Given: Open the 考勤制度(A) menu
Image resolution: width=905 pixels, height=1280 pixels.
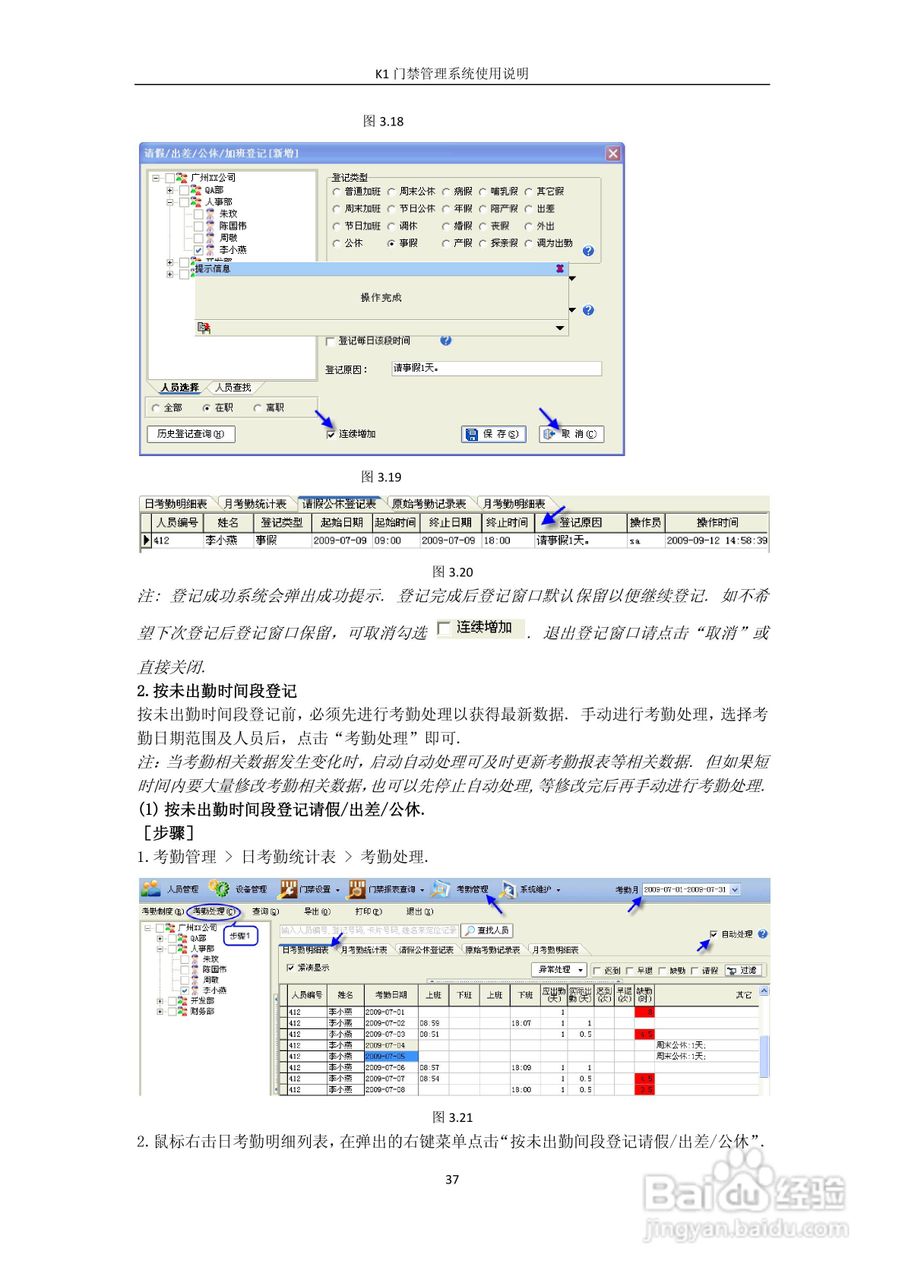Looking at the screenshot, I should click(x=162, y=911).
